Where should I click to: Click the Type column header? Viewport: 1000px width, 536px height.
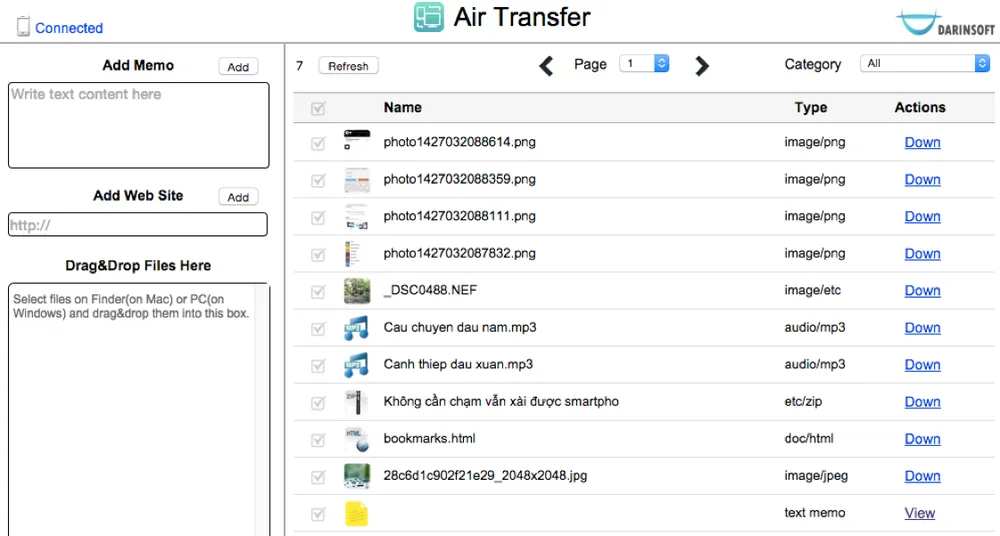811,107
